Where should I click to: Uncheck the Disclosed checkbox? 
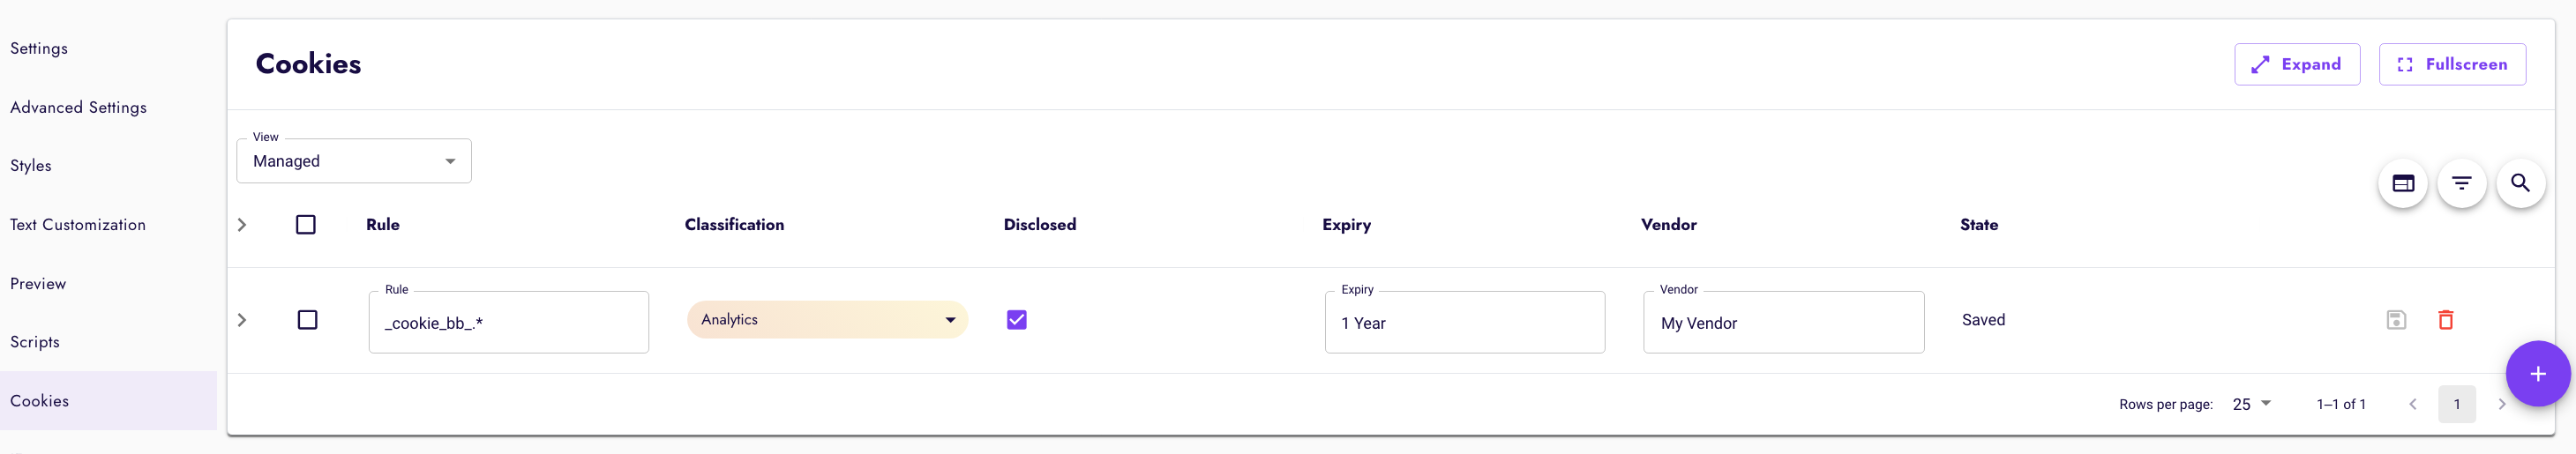click(1016, 320)
